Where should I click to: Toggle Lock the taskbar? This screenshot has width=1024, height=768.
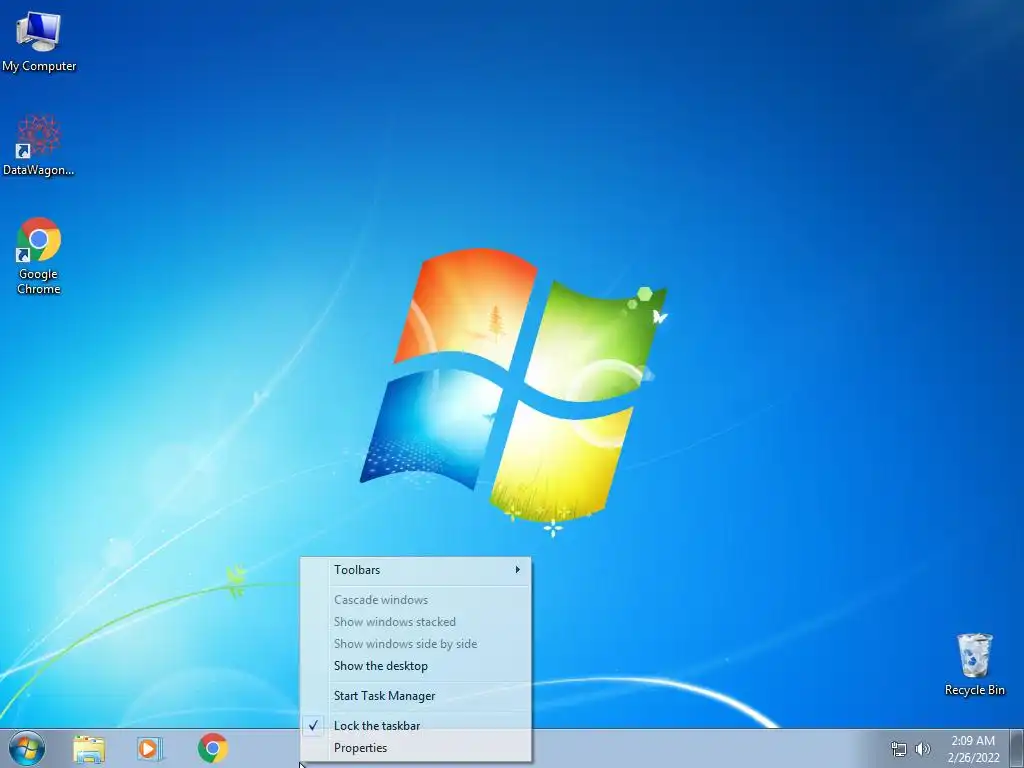(x=415, y=726)
